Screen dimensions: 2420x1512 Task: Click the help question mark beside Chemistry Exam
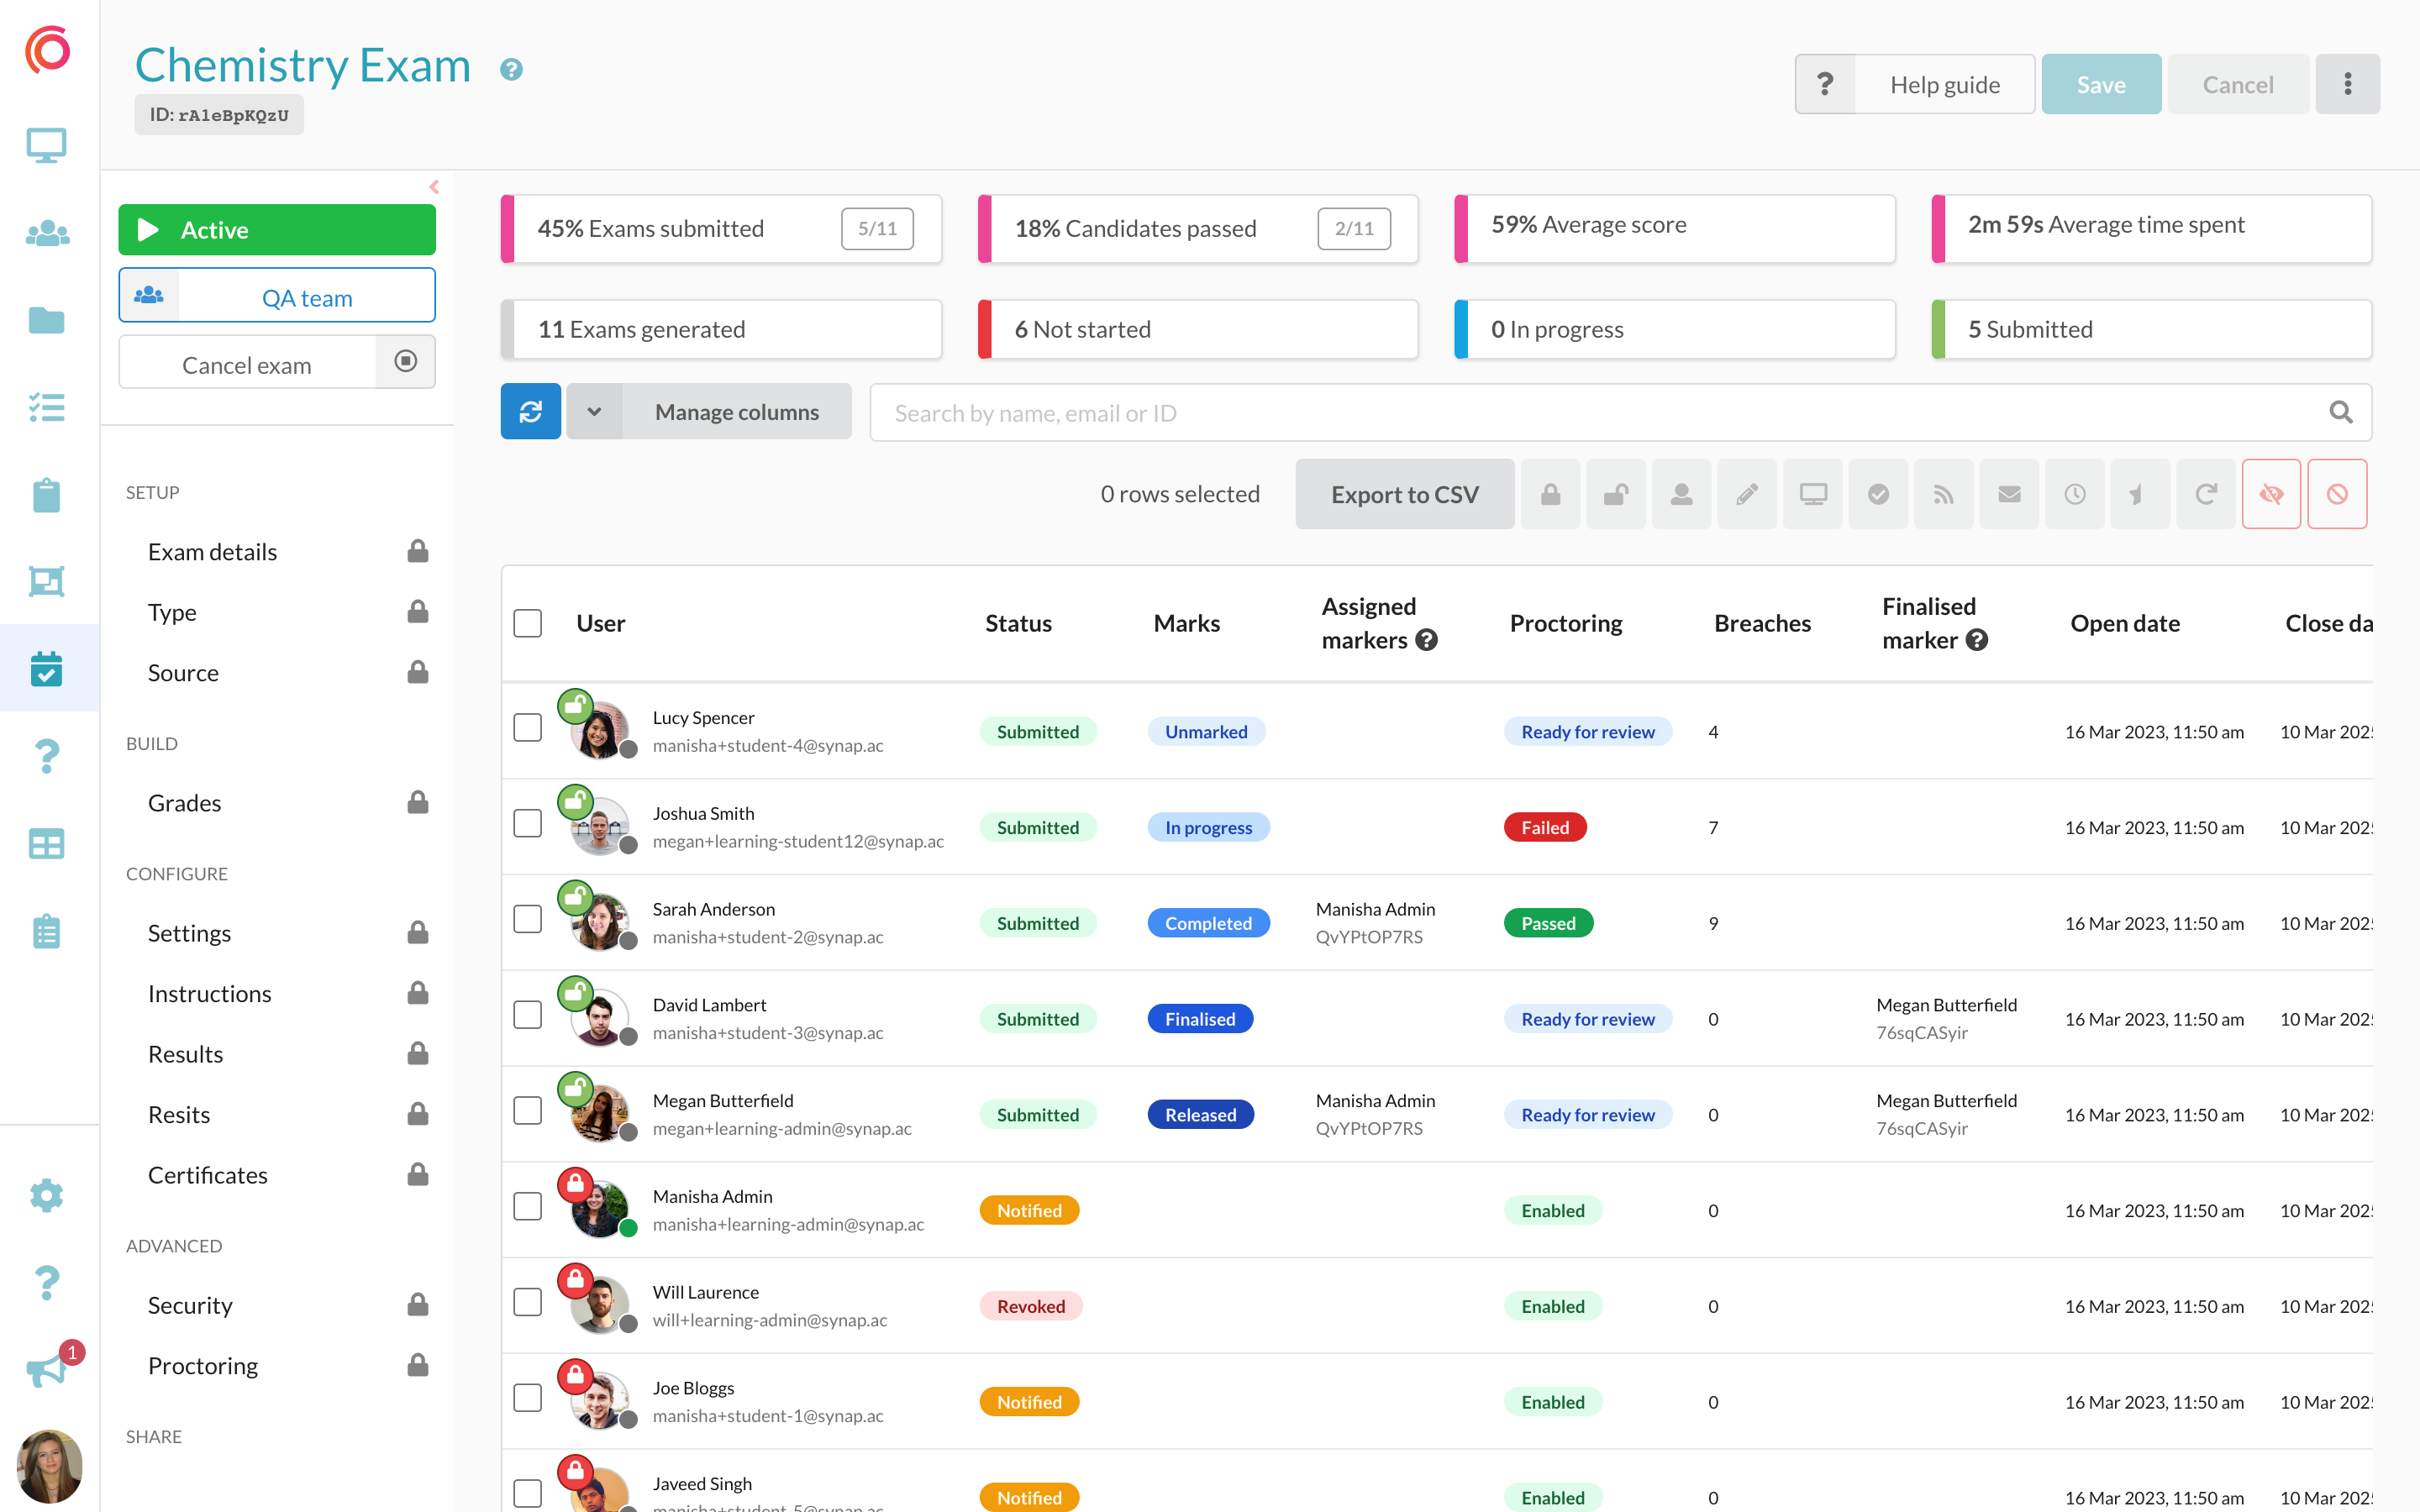pos(511,70)
